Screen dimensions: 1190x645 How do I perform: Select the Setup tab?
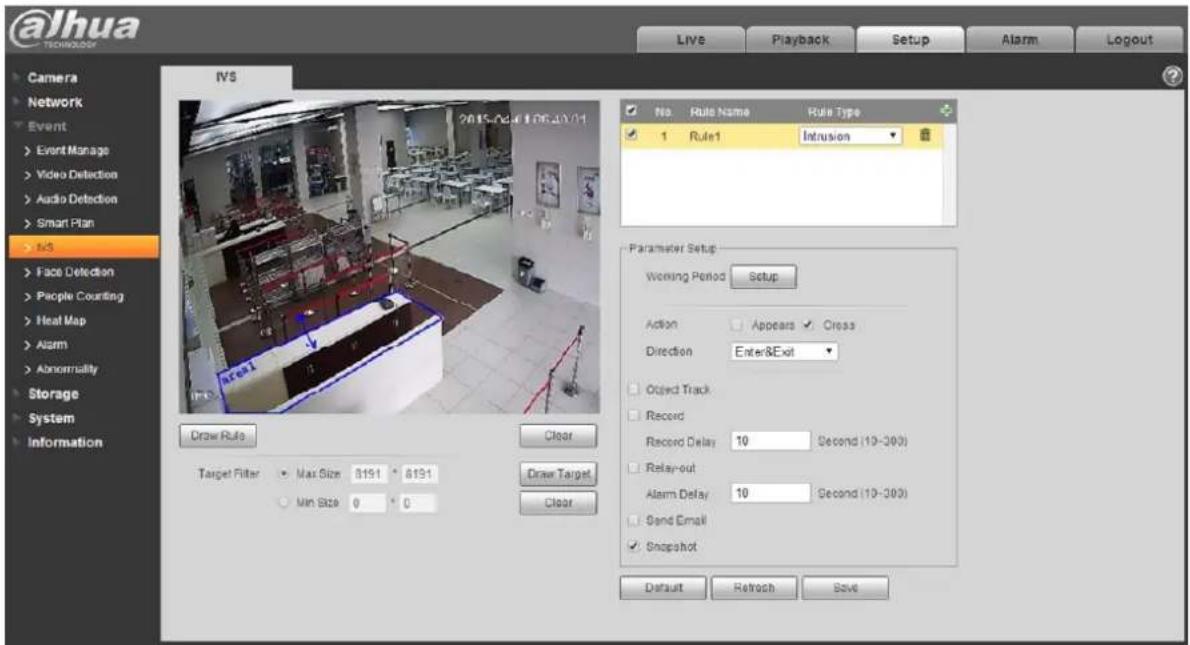tap(911, 39)
